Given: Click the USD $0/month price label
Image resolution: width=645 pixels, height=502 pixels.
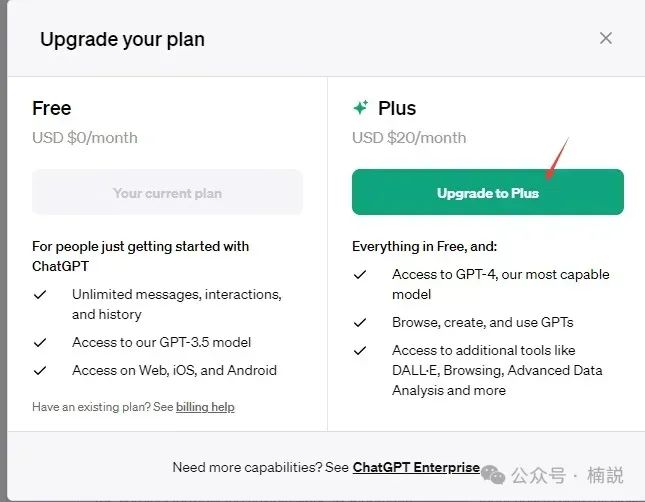Looking at the screenshot, I should tap(85, 137).
